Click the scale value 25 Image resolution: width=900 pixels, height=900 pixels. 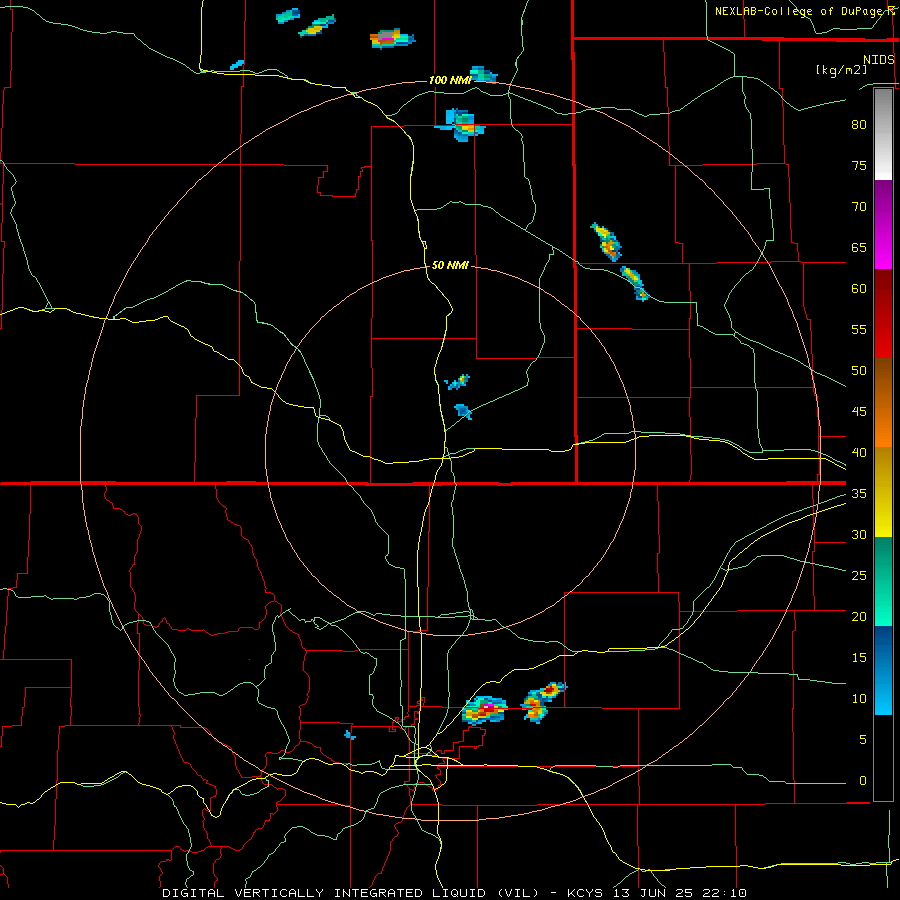[x=859, y=576]
